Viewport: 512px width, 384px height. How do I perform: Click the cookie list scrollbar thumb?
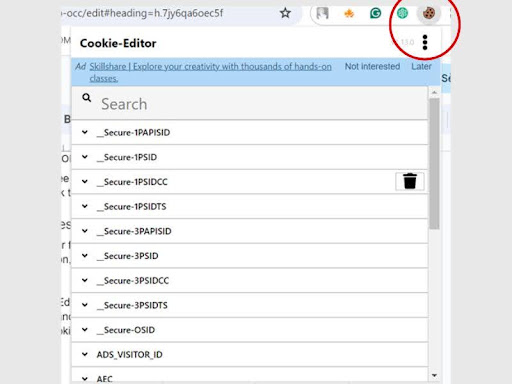(x=434, y=163)
